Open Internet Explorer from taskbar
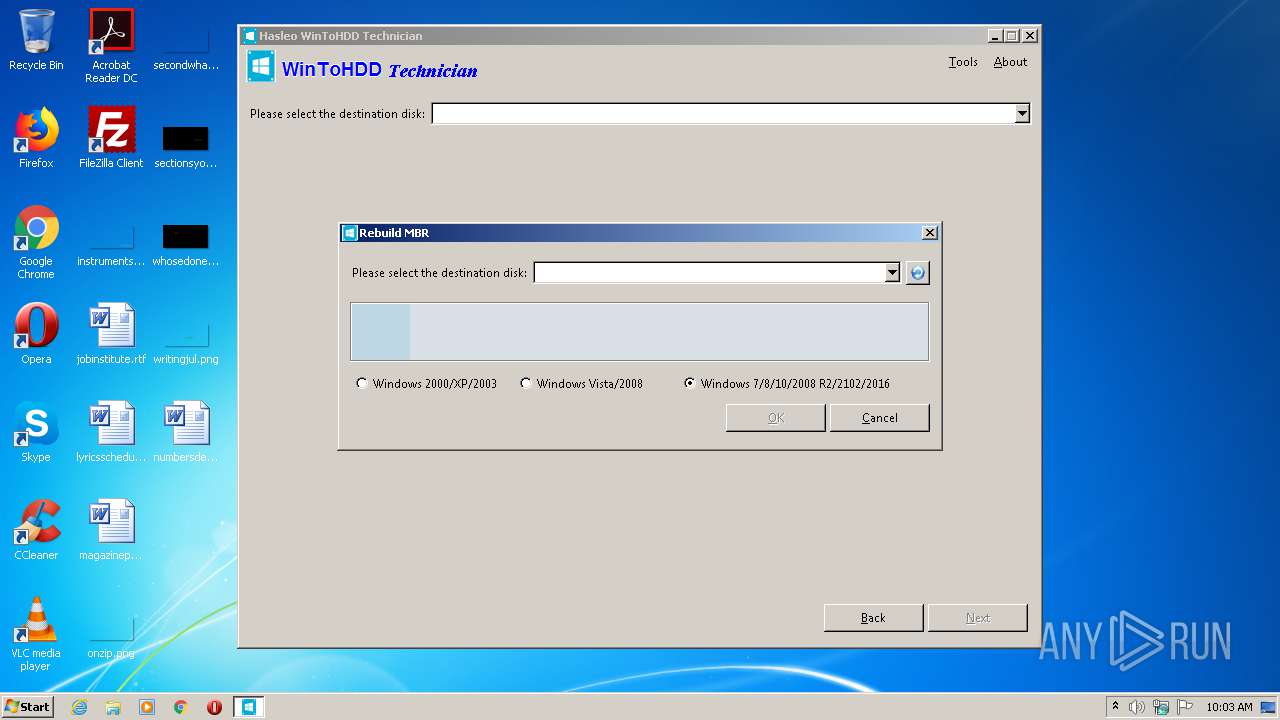The width and height of the screenshot is (1280, 720). coord(79,707)
